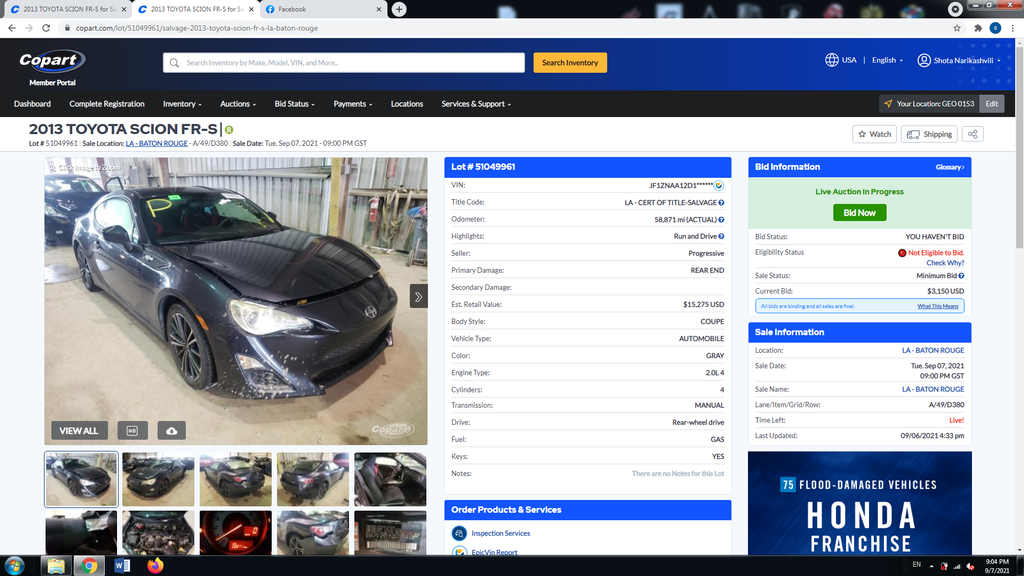This screenshot has width=1024, height=576.
Task: Open Sale Name LA - BATON ROUGE link
Action: pos(933,389)
